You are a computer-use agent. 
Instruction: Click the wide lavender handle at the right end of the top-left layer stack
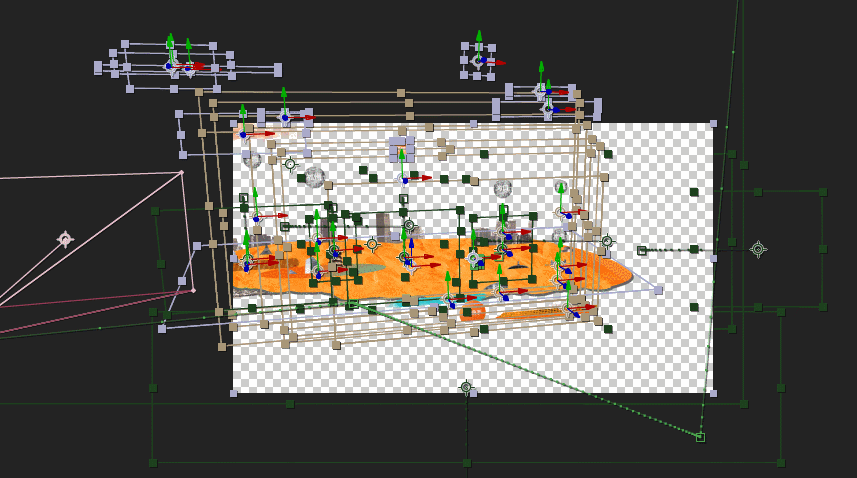pos(278,69)
